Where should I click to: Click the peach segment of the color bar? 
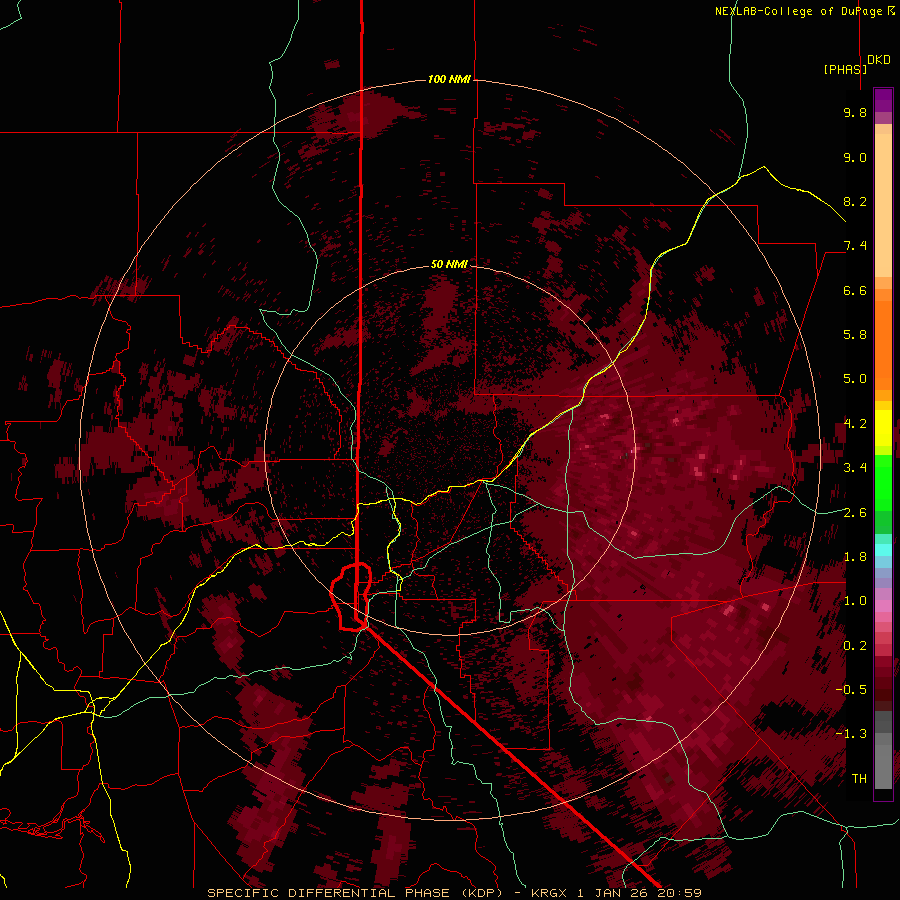point(883,205)
